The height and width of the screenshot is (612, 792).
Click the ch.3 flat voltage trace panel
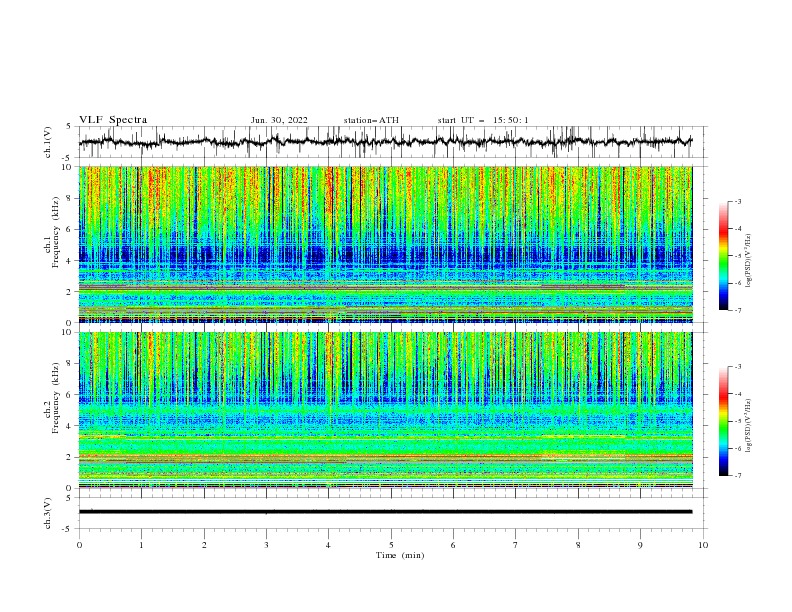[x=393, y=513]
